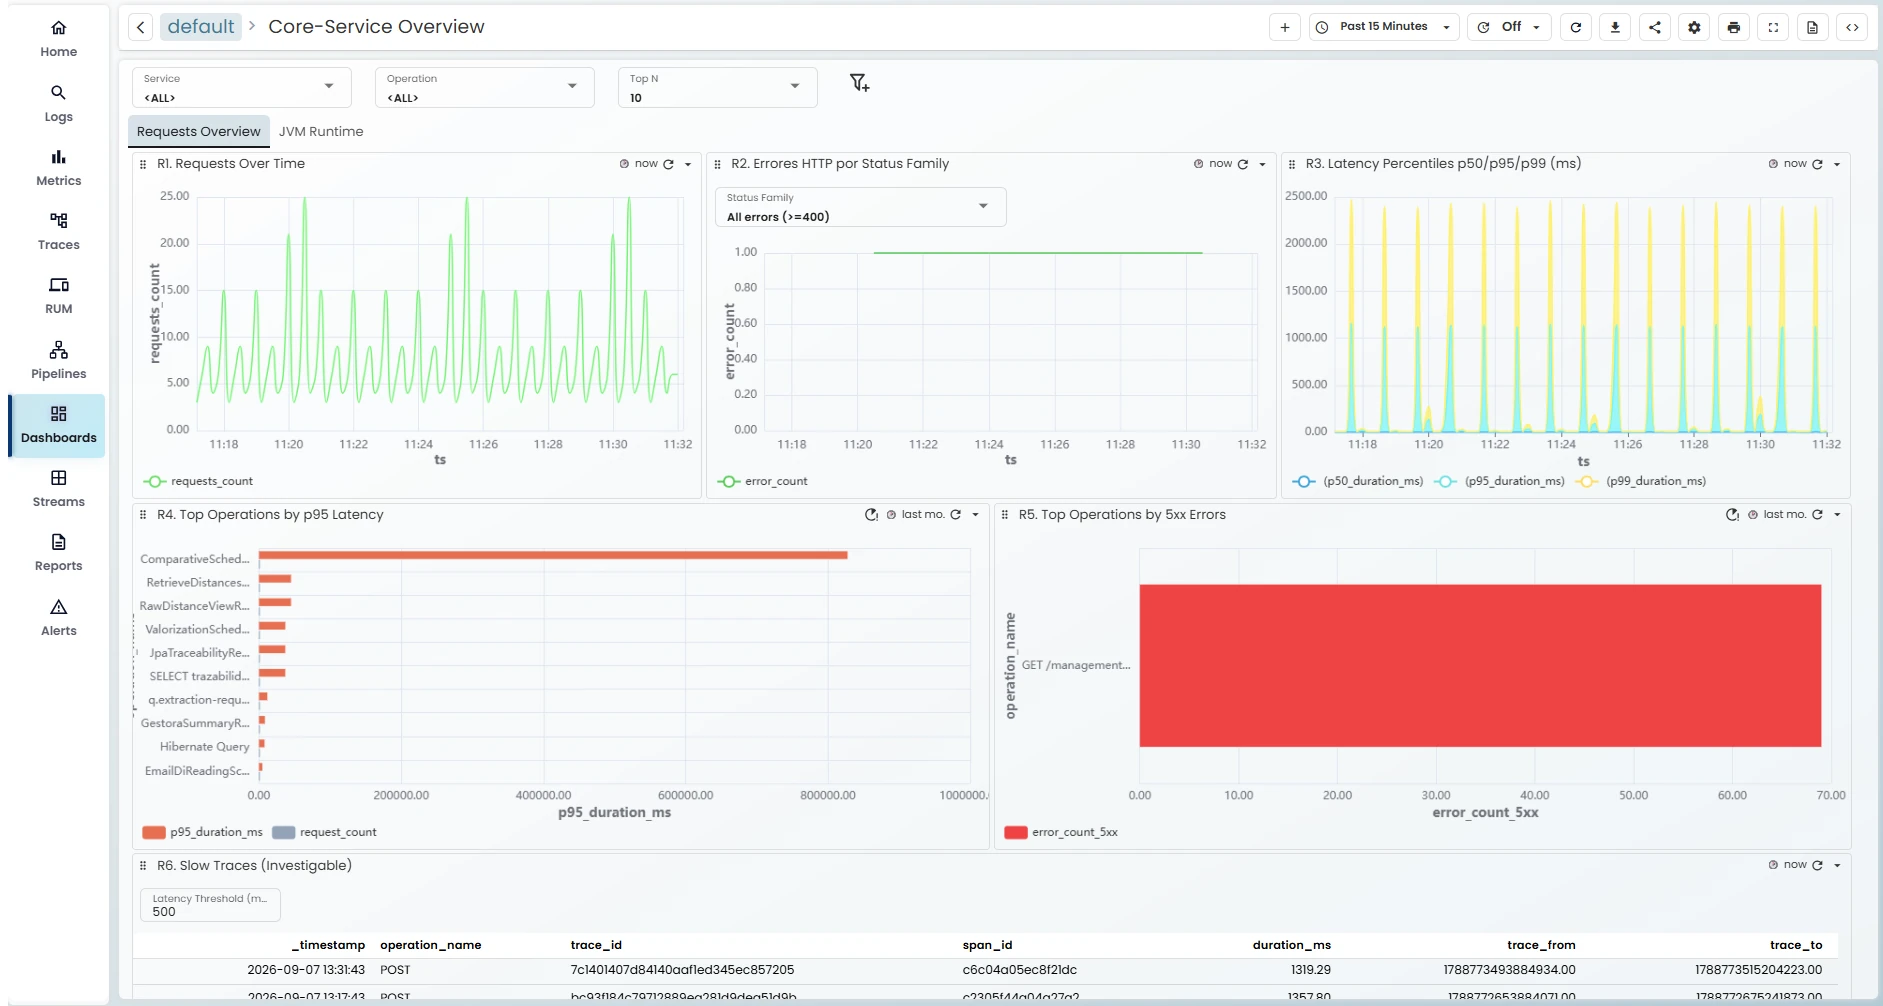Toggle the requests_count legend series
The width and height of the screenshot is (1883, 1006).
coord(198,481)
